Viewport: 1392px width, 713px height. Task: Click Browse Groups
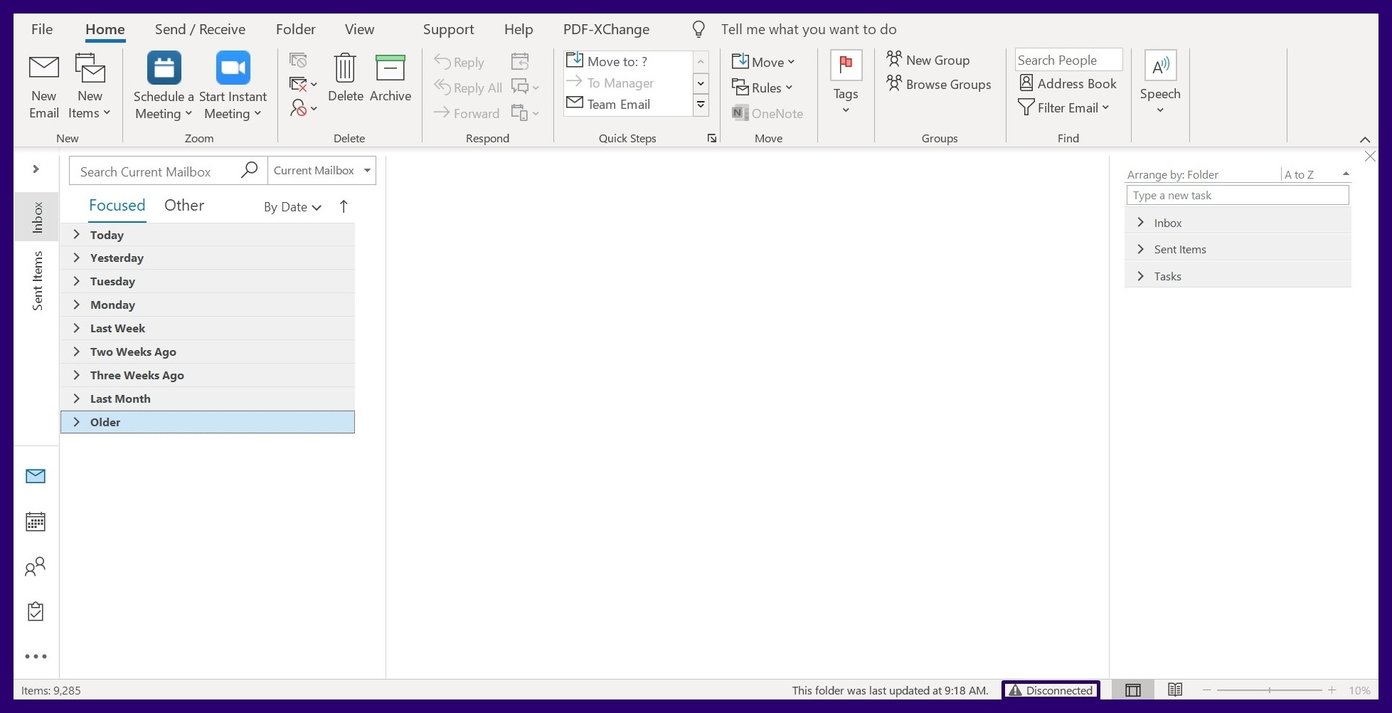click(939, 84)
